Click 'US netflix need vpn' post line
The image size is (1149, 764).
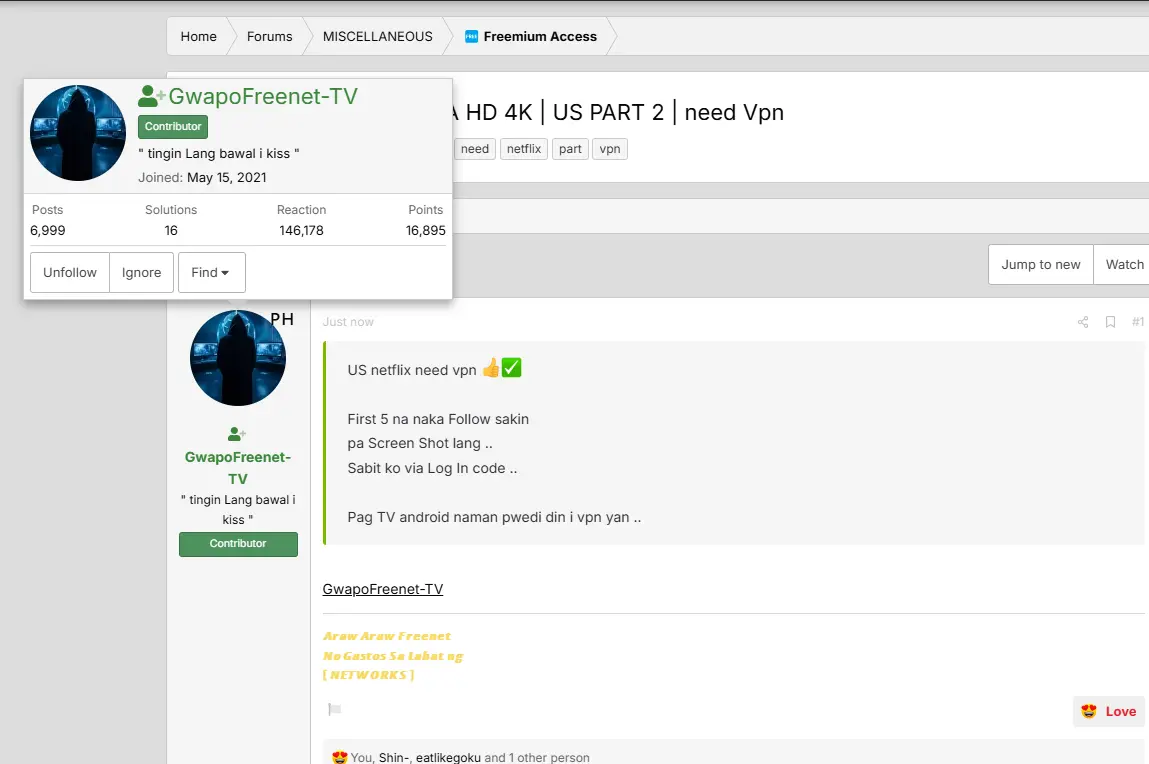click(x=412, y=370)
